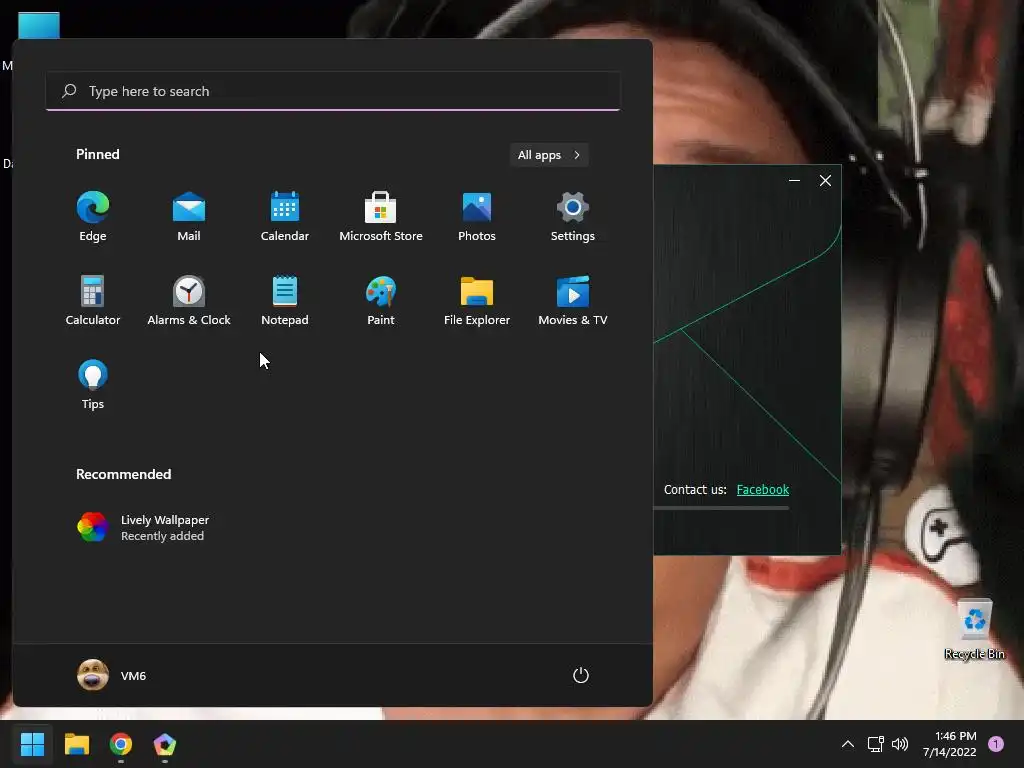Open the clock and date flyout
This screenshot has height=768, width=1024.
(x=950, y=744)
